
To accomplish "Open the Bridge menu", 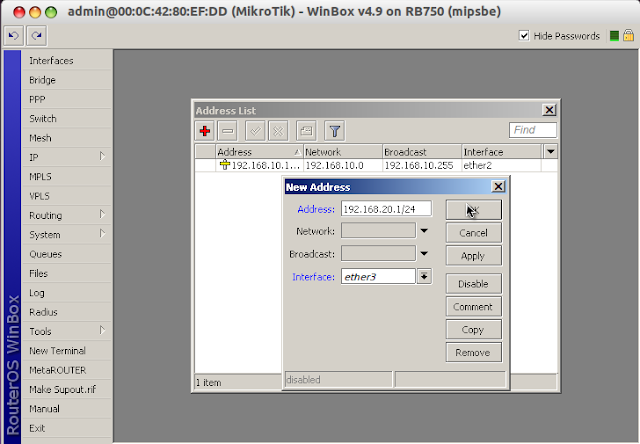I will 67,80.
